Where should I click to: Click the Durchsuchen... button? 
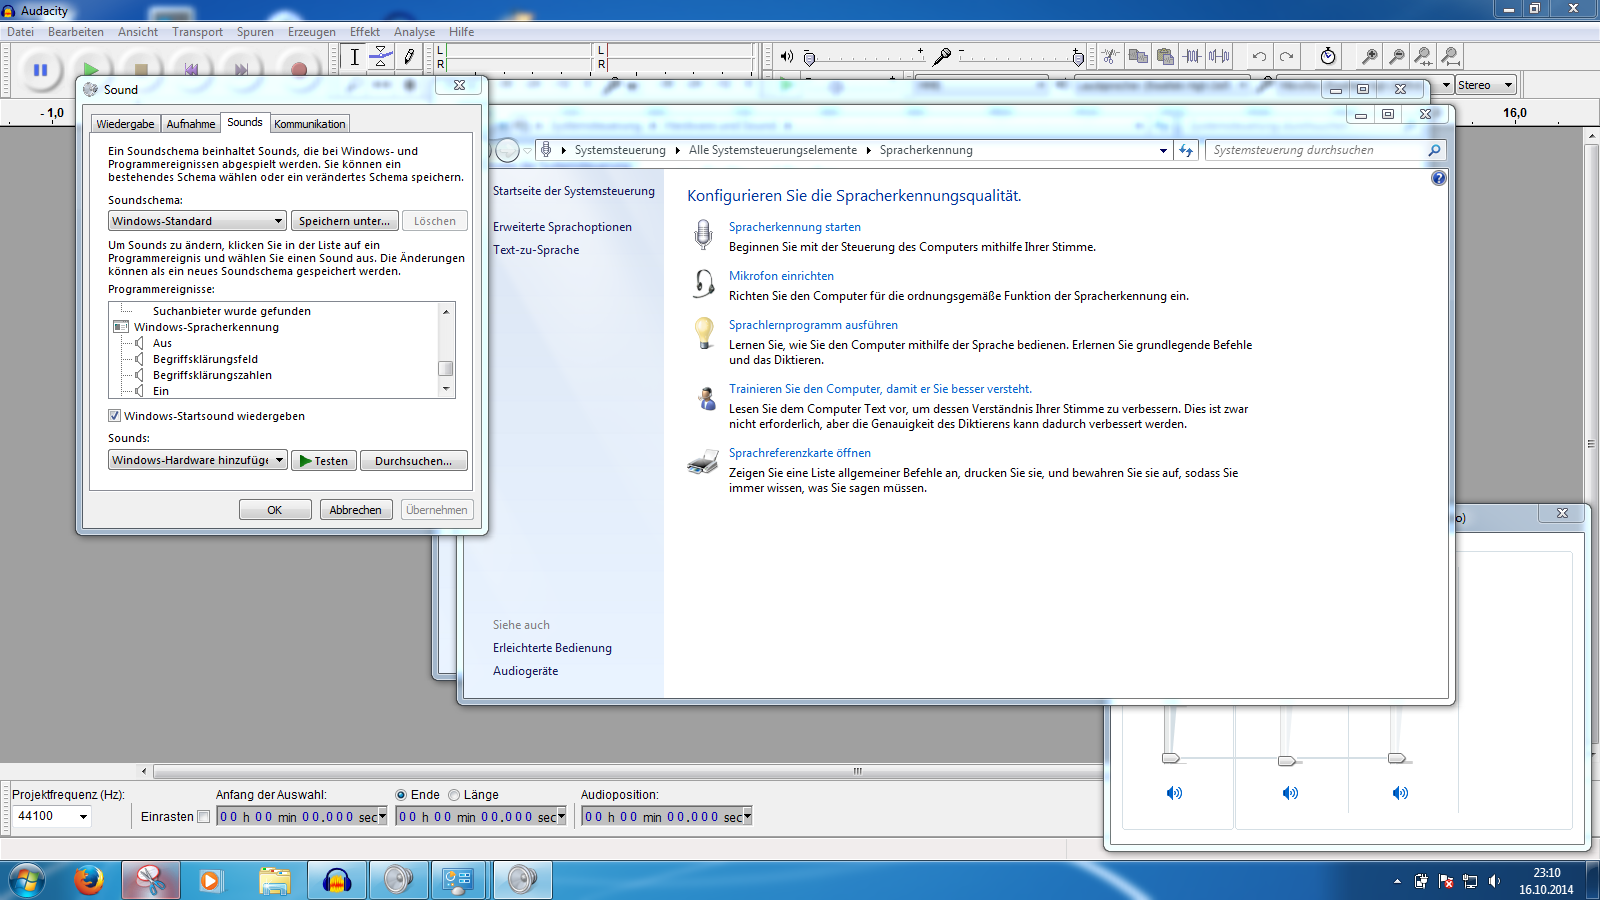pyautogui.click(x=414, y=461)
